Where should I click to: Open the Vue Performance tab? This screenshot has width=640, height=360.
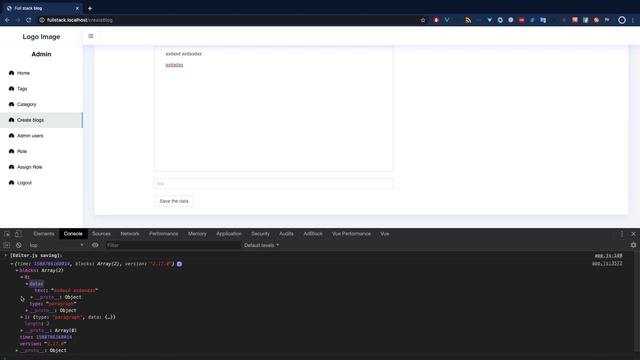point(351,234)
